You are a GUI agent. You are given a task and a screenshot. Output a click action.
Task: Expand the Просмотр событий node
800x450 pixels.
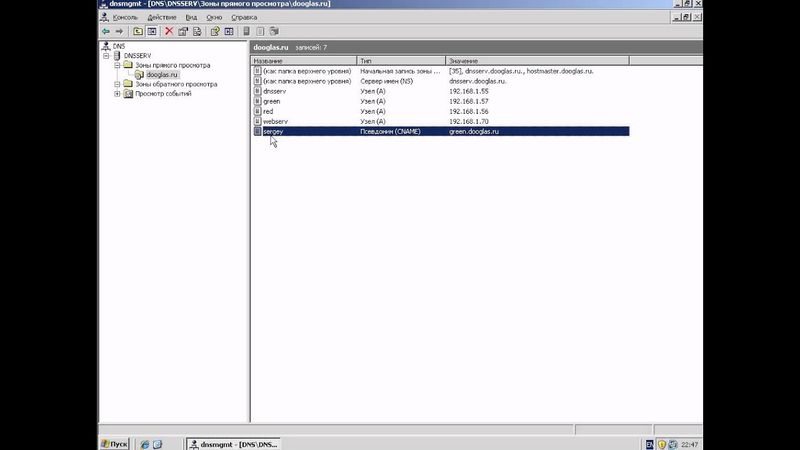click(x=117, y=93)
